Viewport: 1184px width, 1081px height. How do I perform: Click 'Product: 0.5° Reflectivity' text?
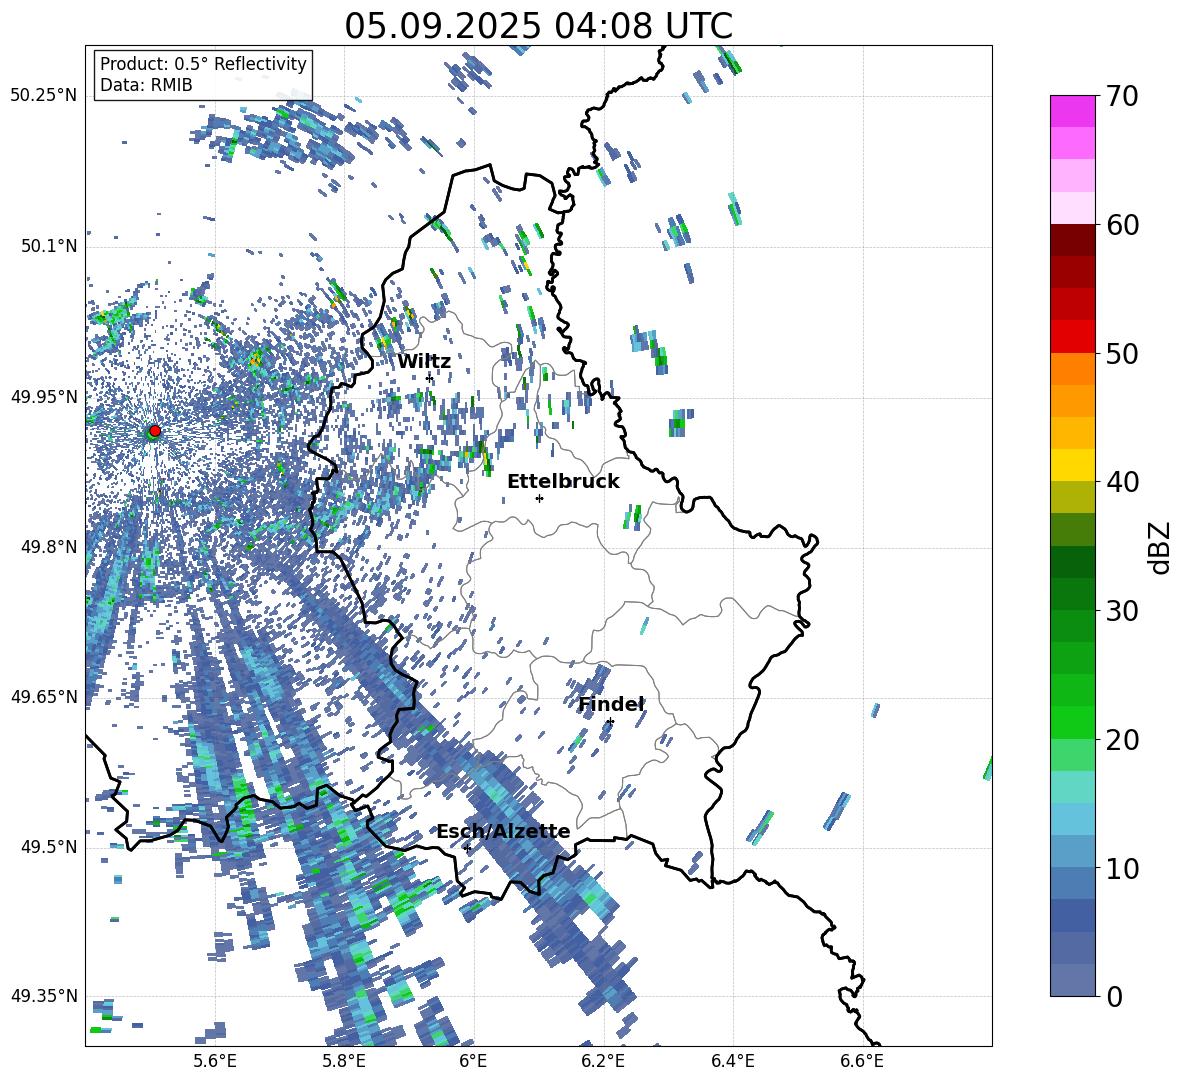[x=203, y=64]
